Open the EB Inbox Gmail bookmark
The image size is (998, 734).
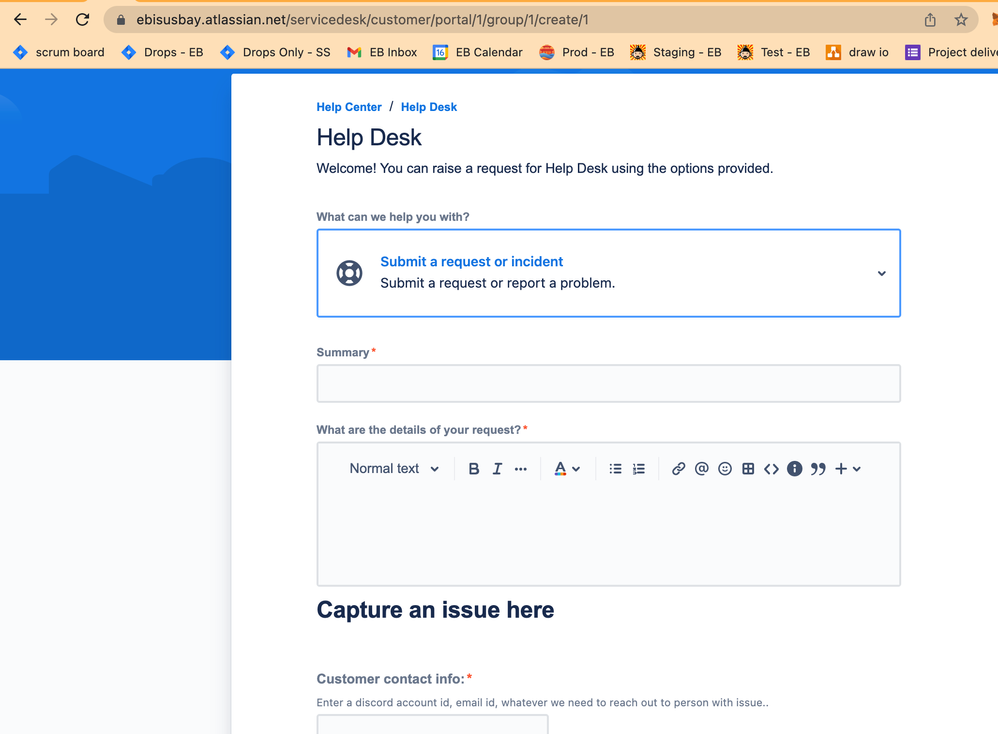[382, 52]
